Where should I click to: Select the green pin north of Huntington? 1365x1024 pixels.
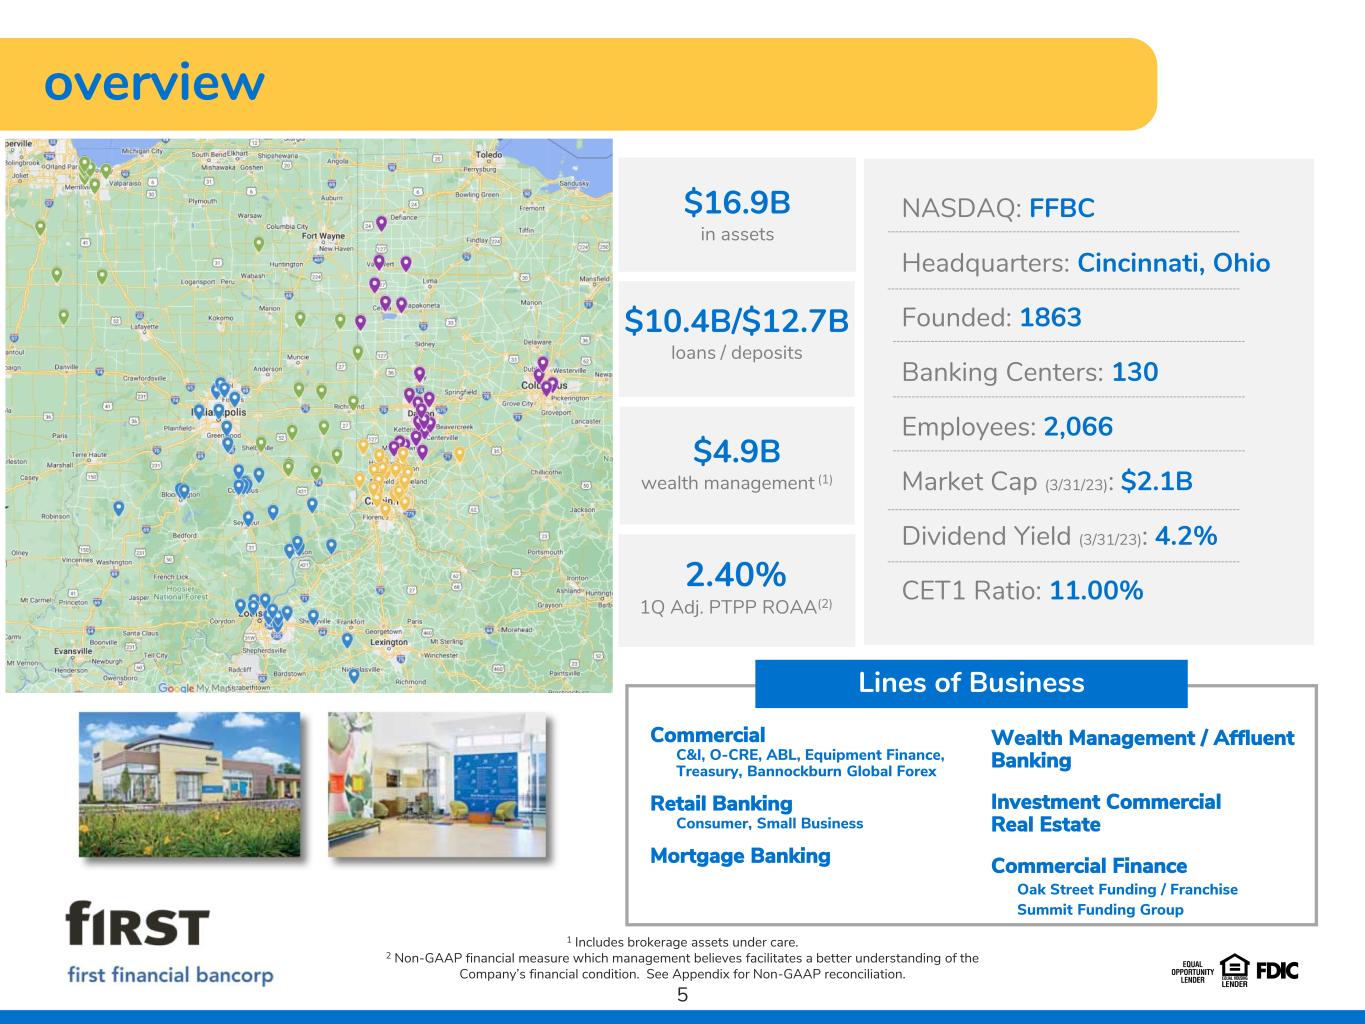point(259,243)
